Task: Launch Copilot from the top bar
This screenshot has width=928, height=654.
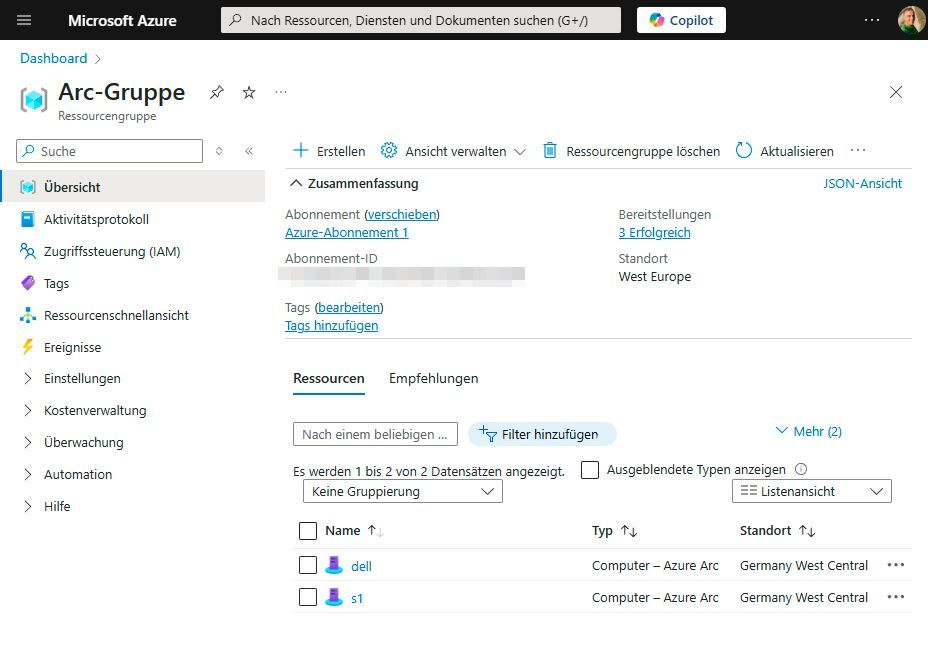Action: pyautogui.click(x=681, y=20)
